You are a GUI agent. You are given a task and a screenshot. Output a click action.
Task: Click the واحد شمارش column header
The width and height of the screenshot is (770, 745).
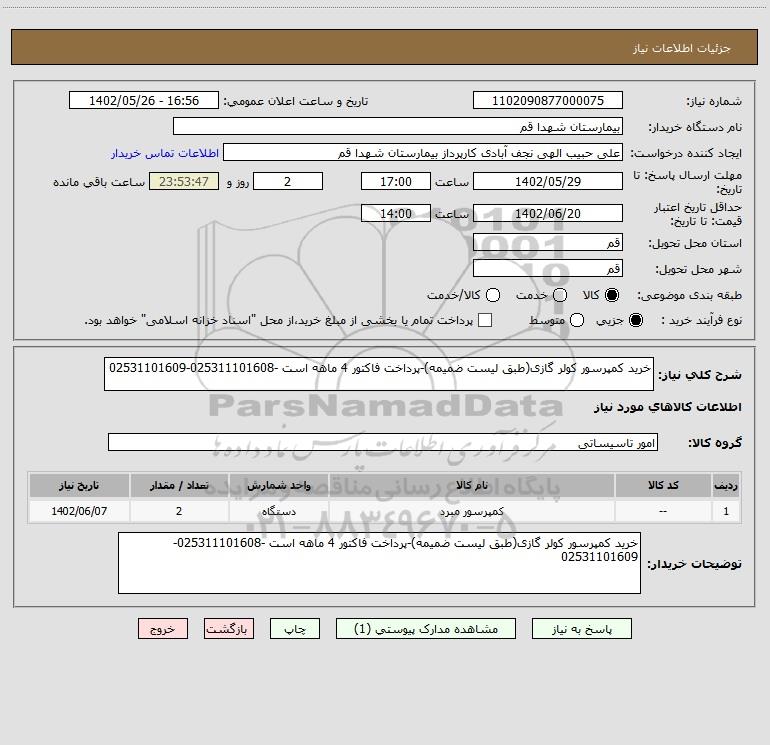tap(278, 485)
